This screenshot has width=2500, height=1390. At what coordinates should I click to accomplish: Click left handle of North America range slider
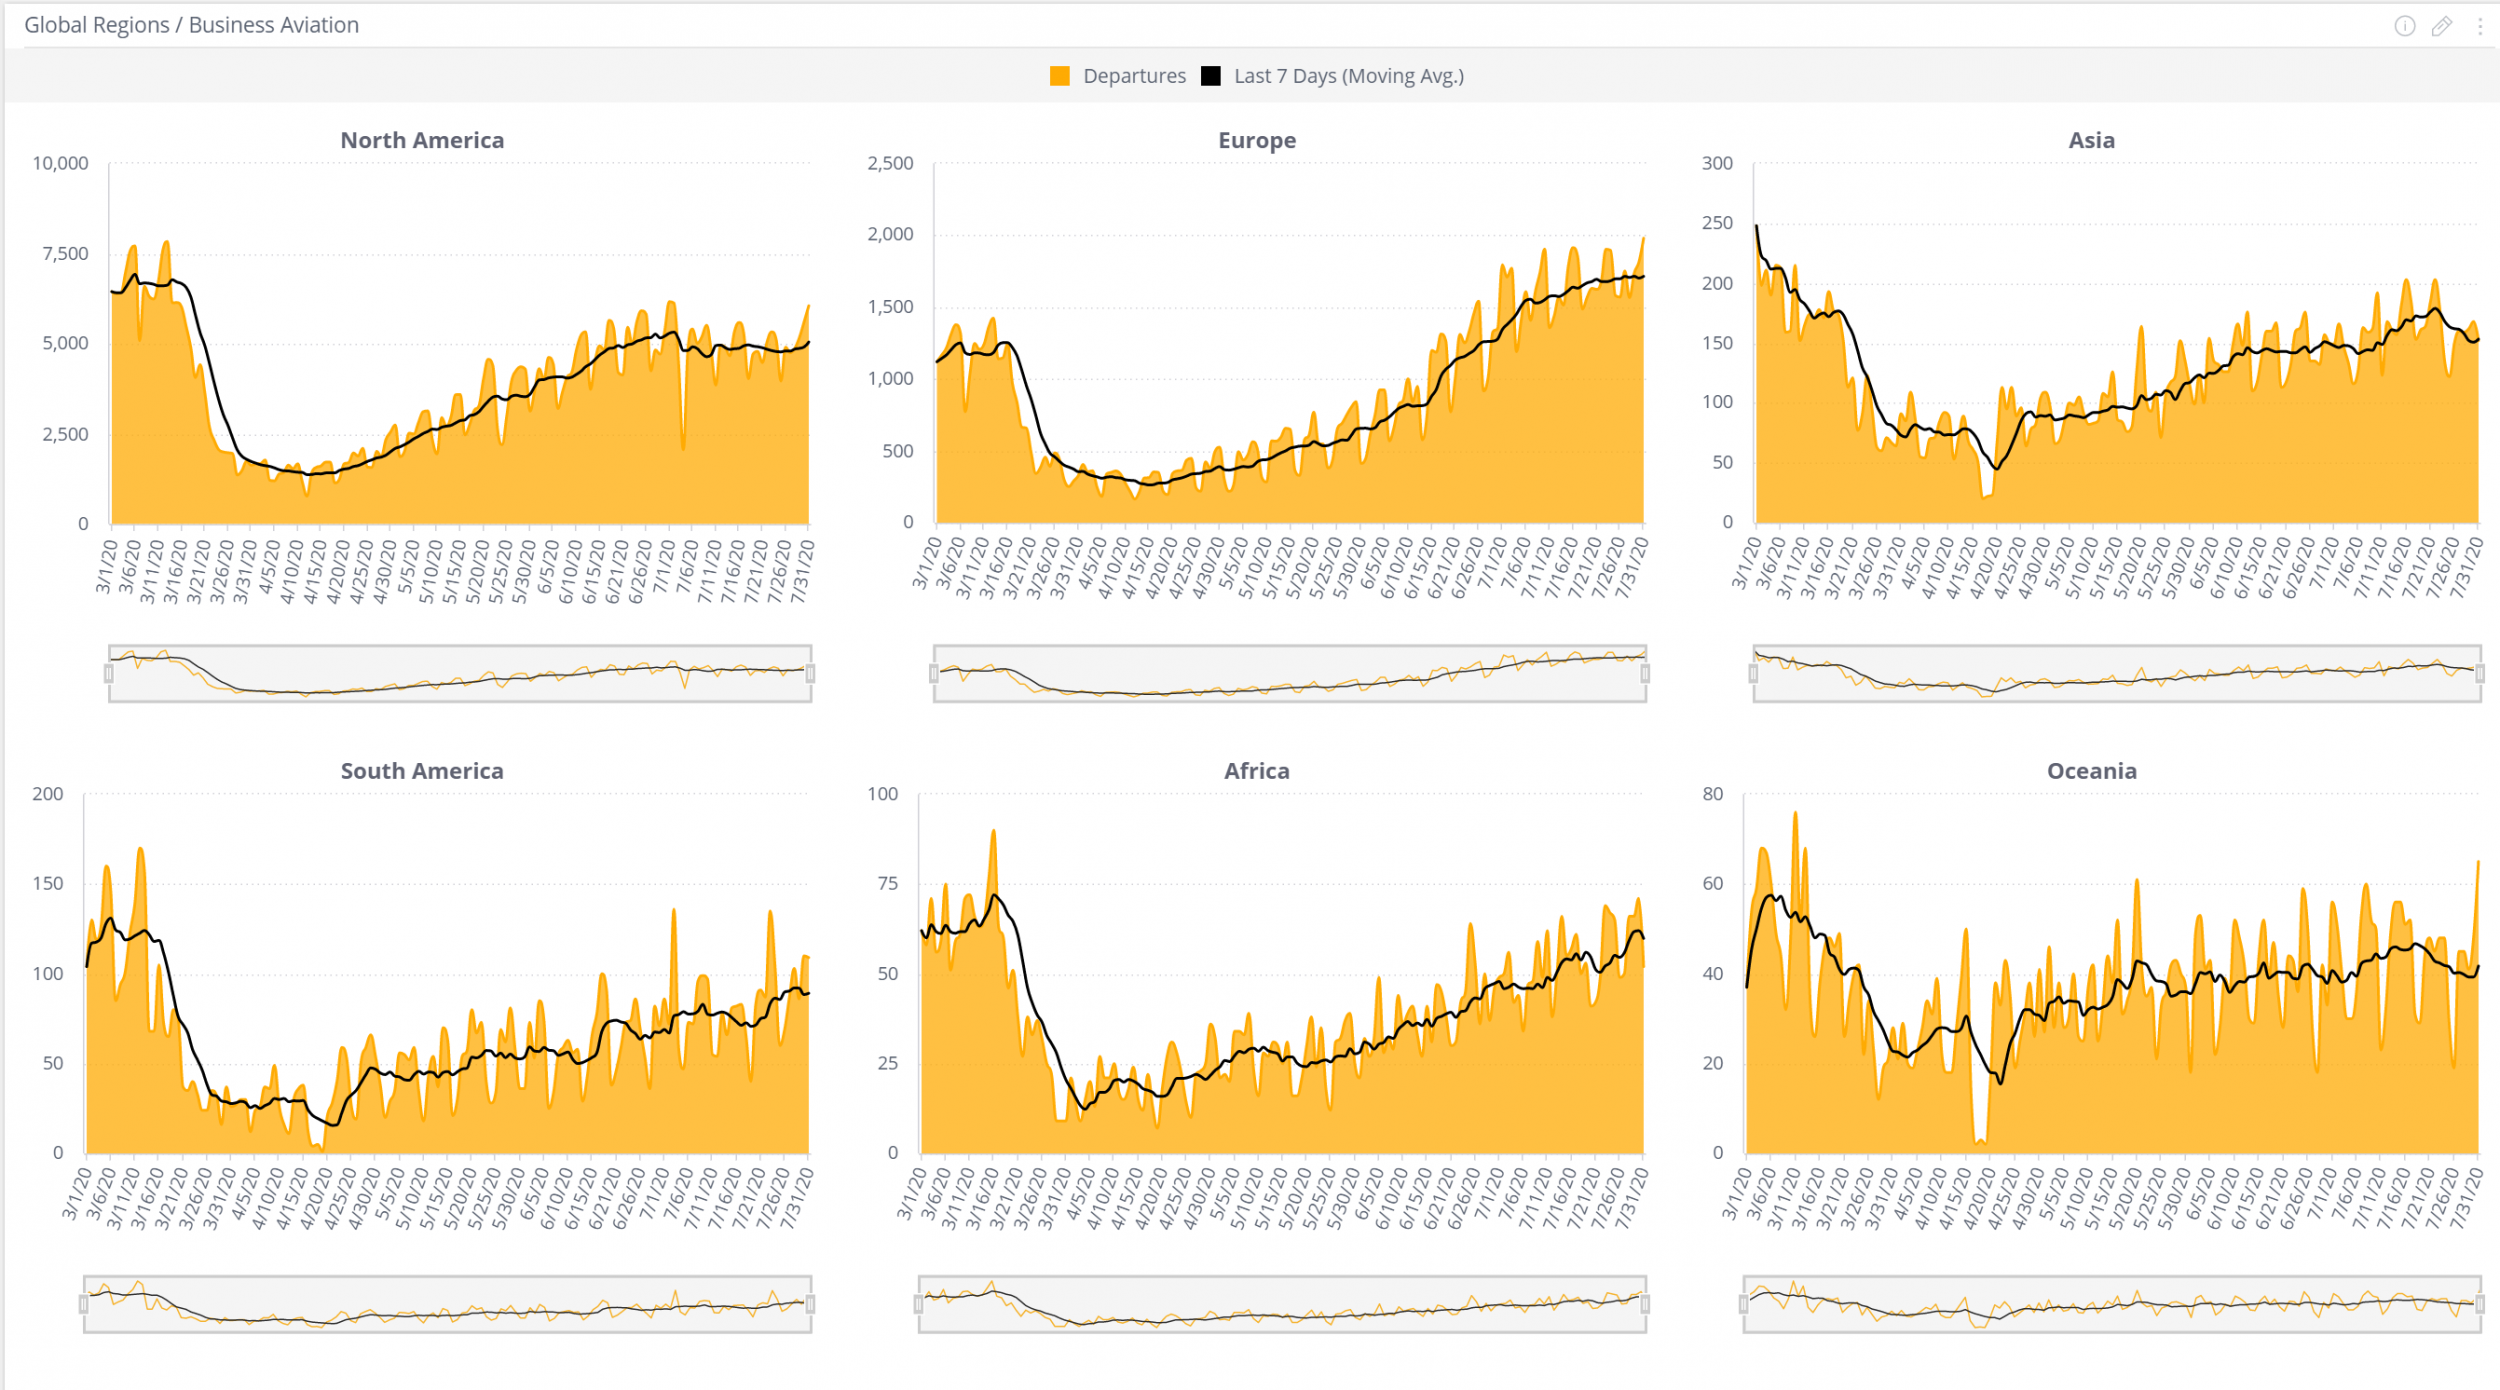(x=109, y=674)
